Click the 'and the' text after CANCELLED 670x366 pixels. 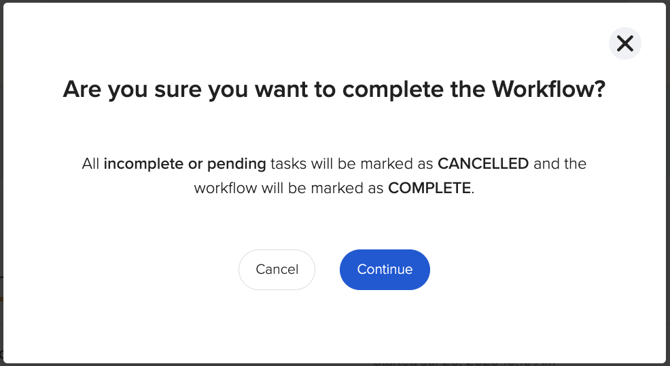(560, 164)
